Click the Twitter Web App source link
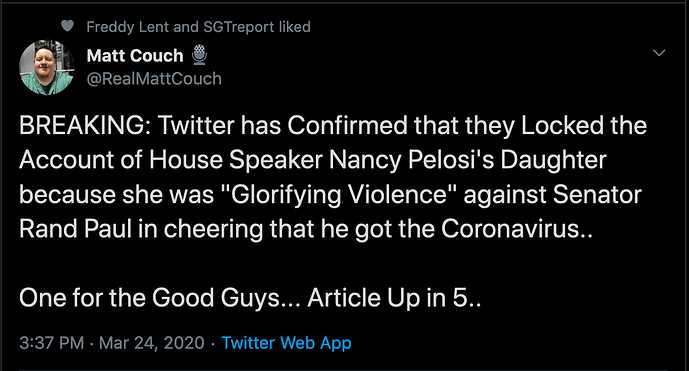 286,343
